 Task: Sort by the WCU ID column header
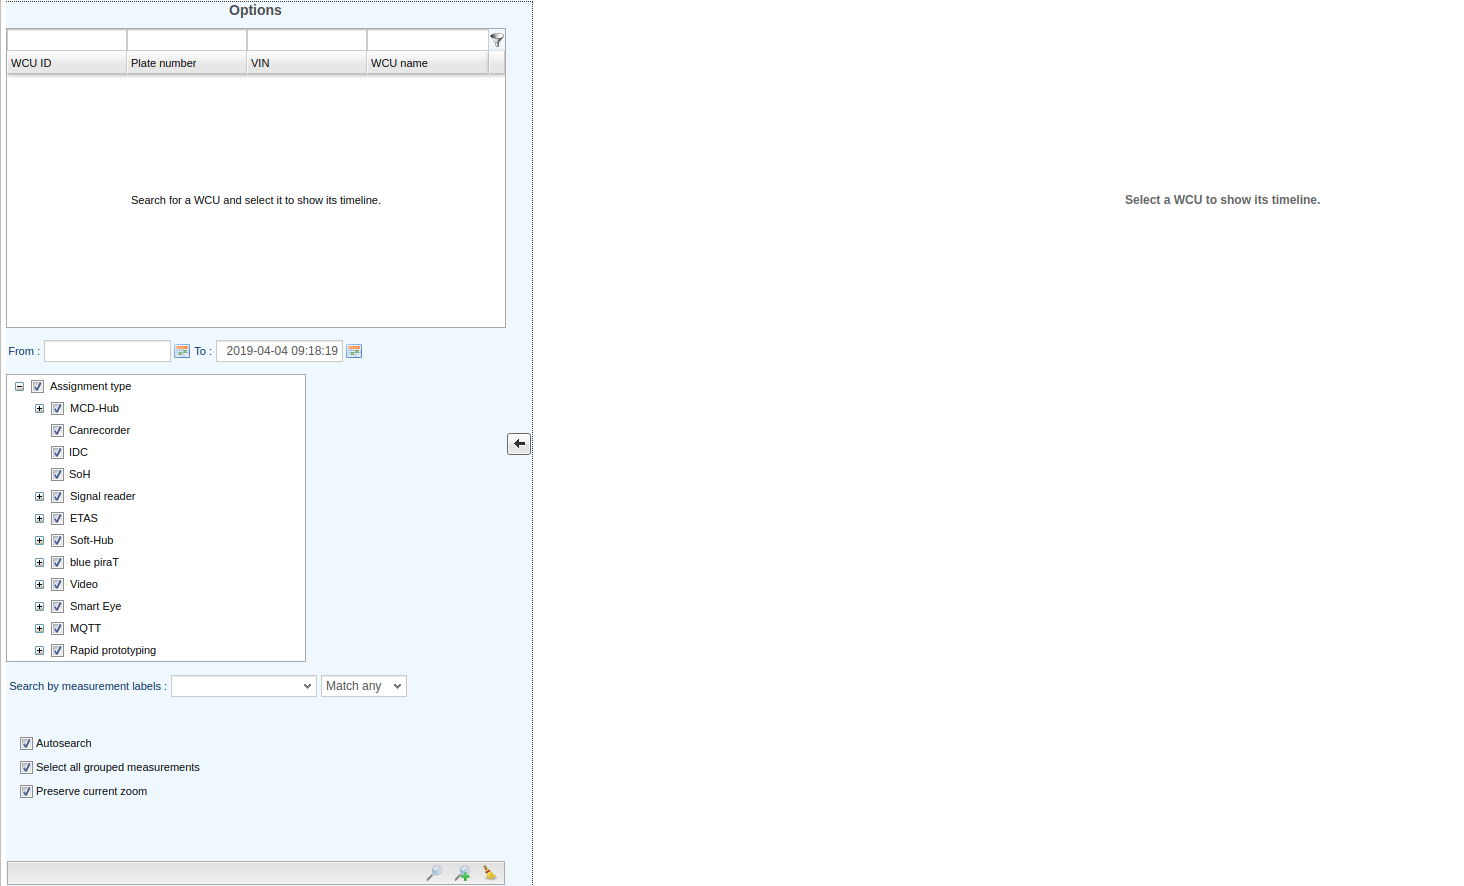66,63
